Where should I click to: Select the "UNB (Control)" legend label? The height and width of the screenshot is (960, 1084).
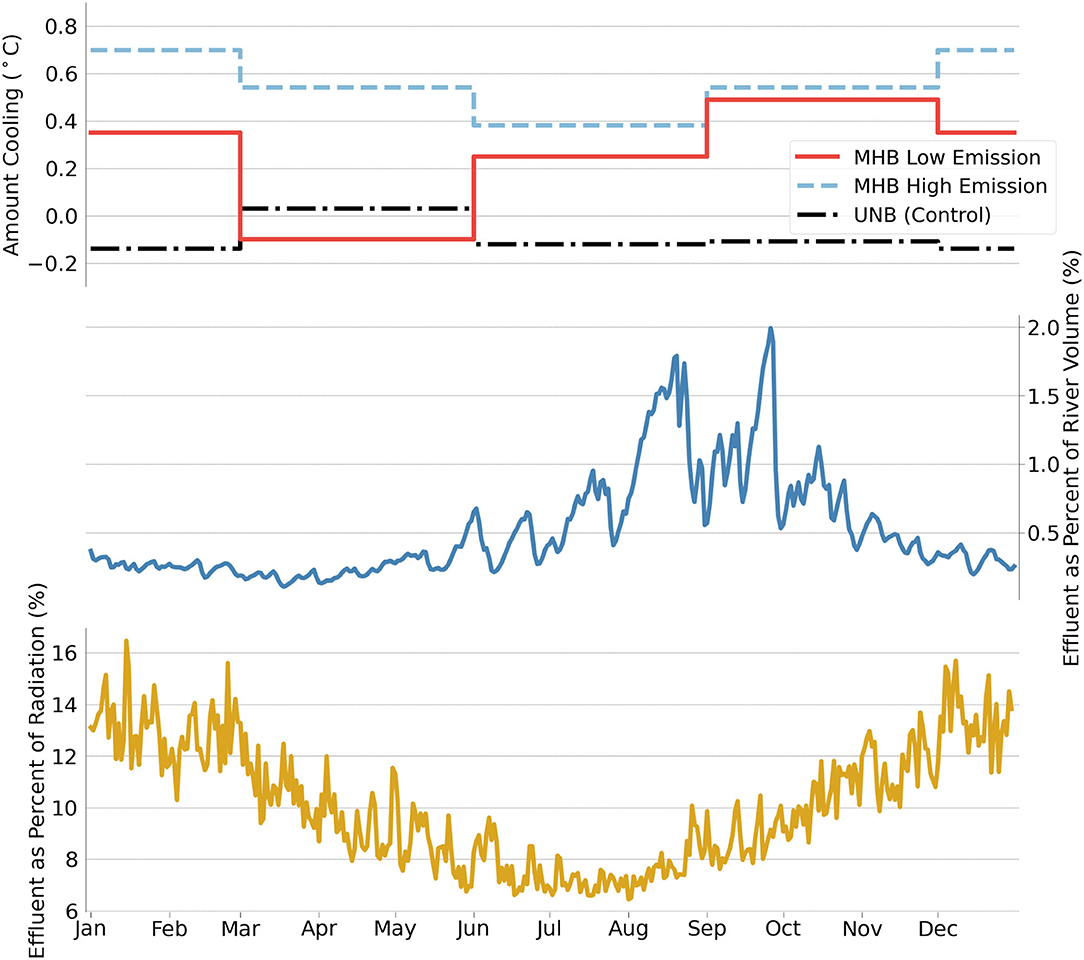click(922, 215)
